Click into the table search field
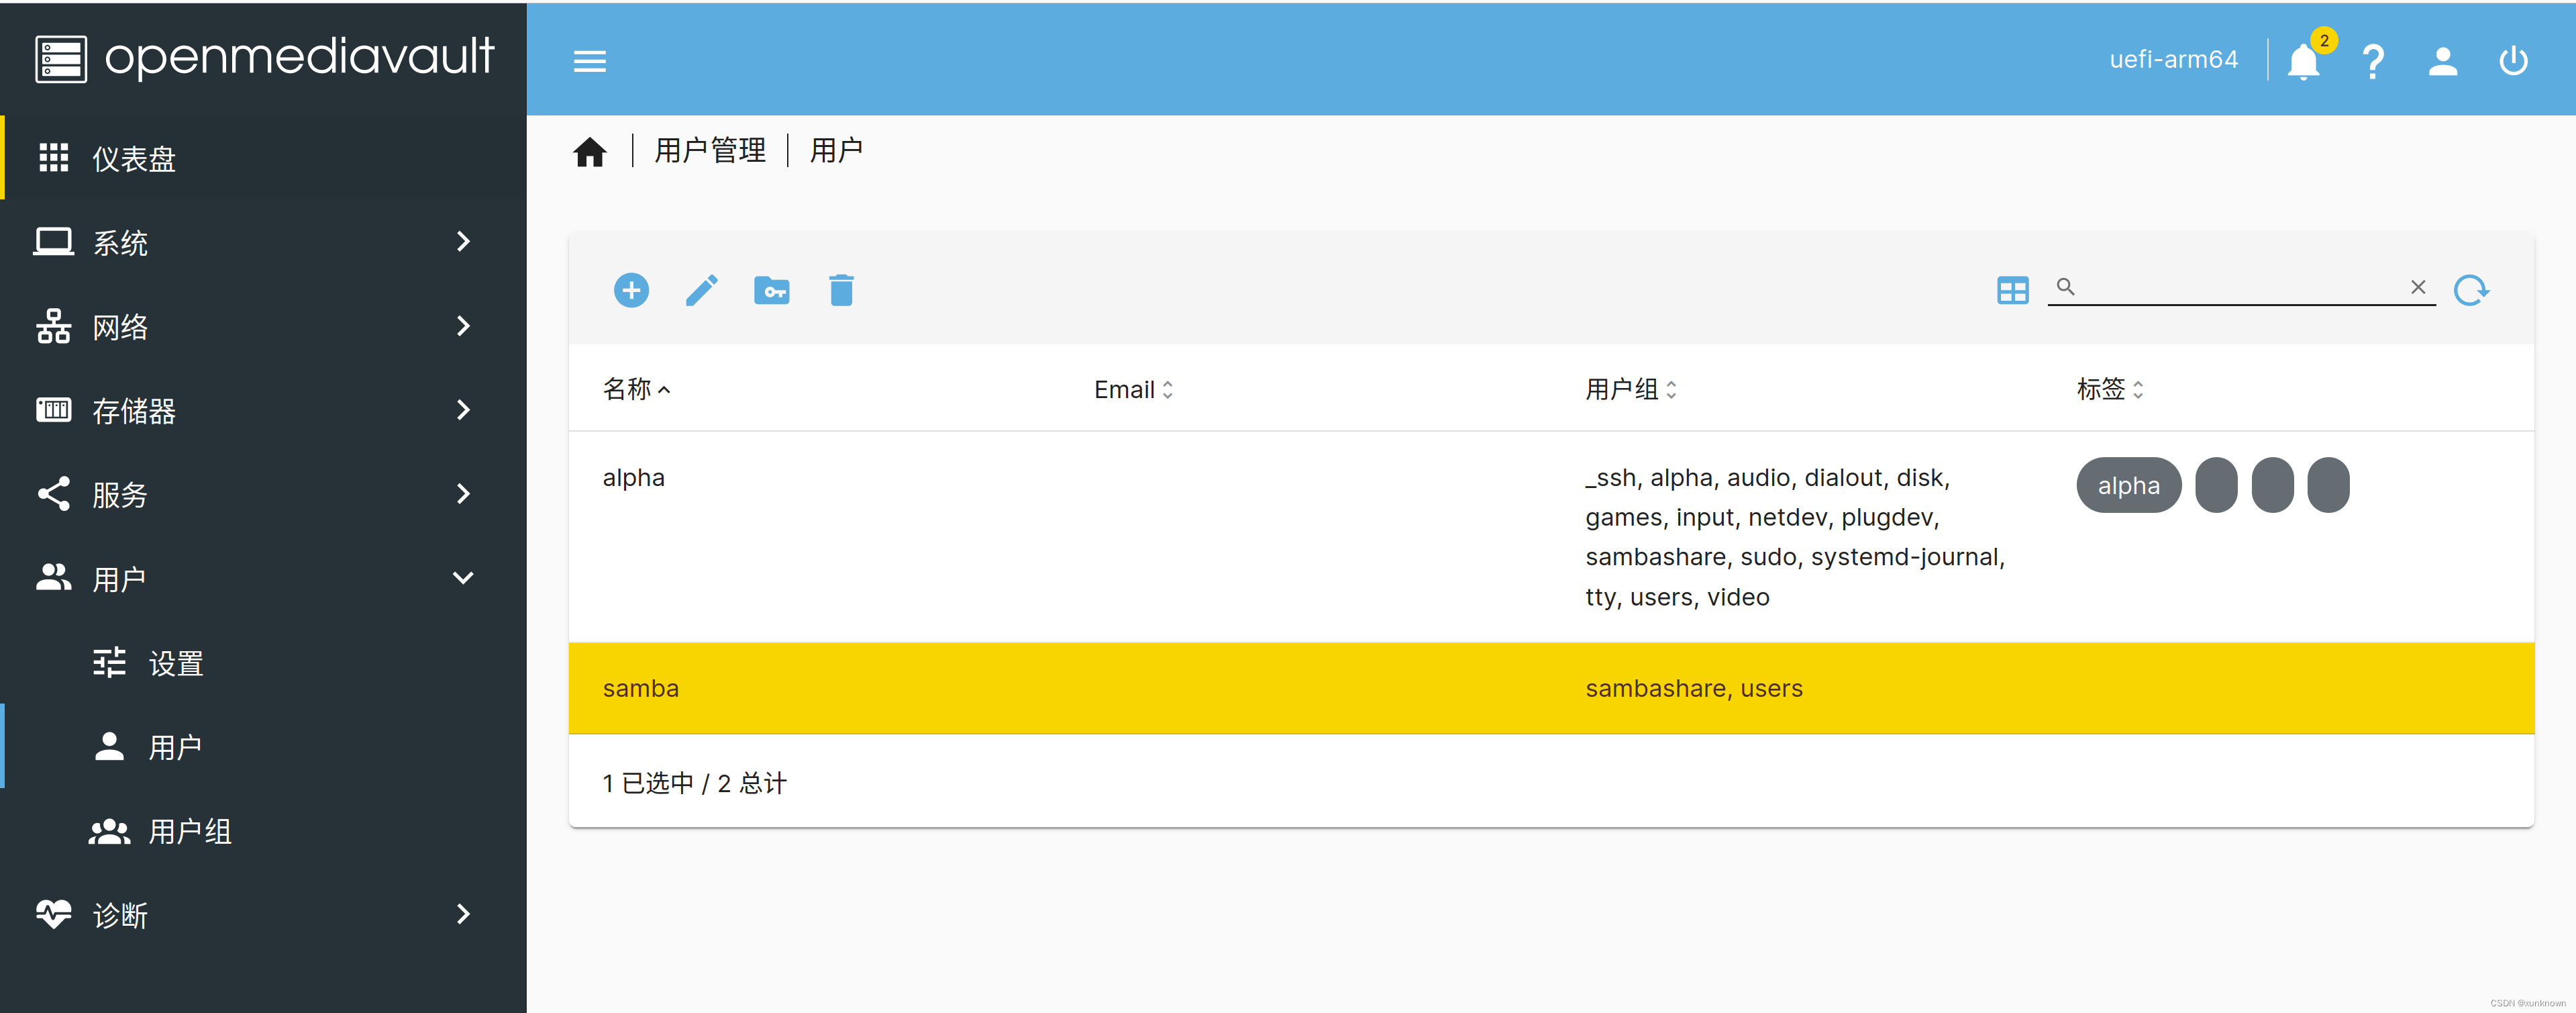The image size is (2576, 1013). [x=2240, y=287]
